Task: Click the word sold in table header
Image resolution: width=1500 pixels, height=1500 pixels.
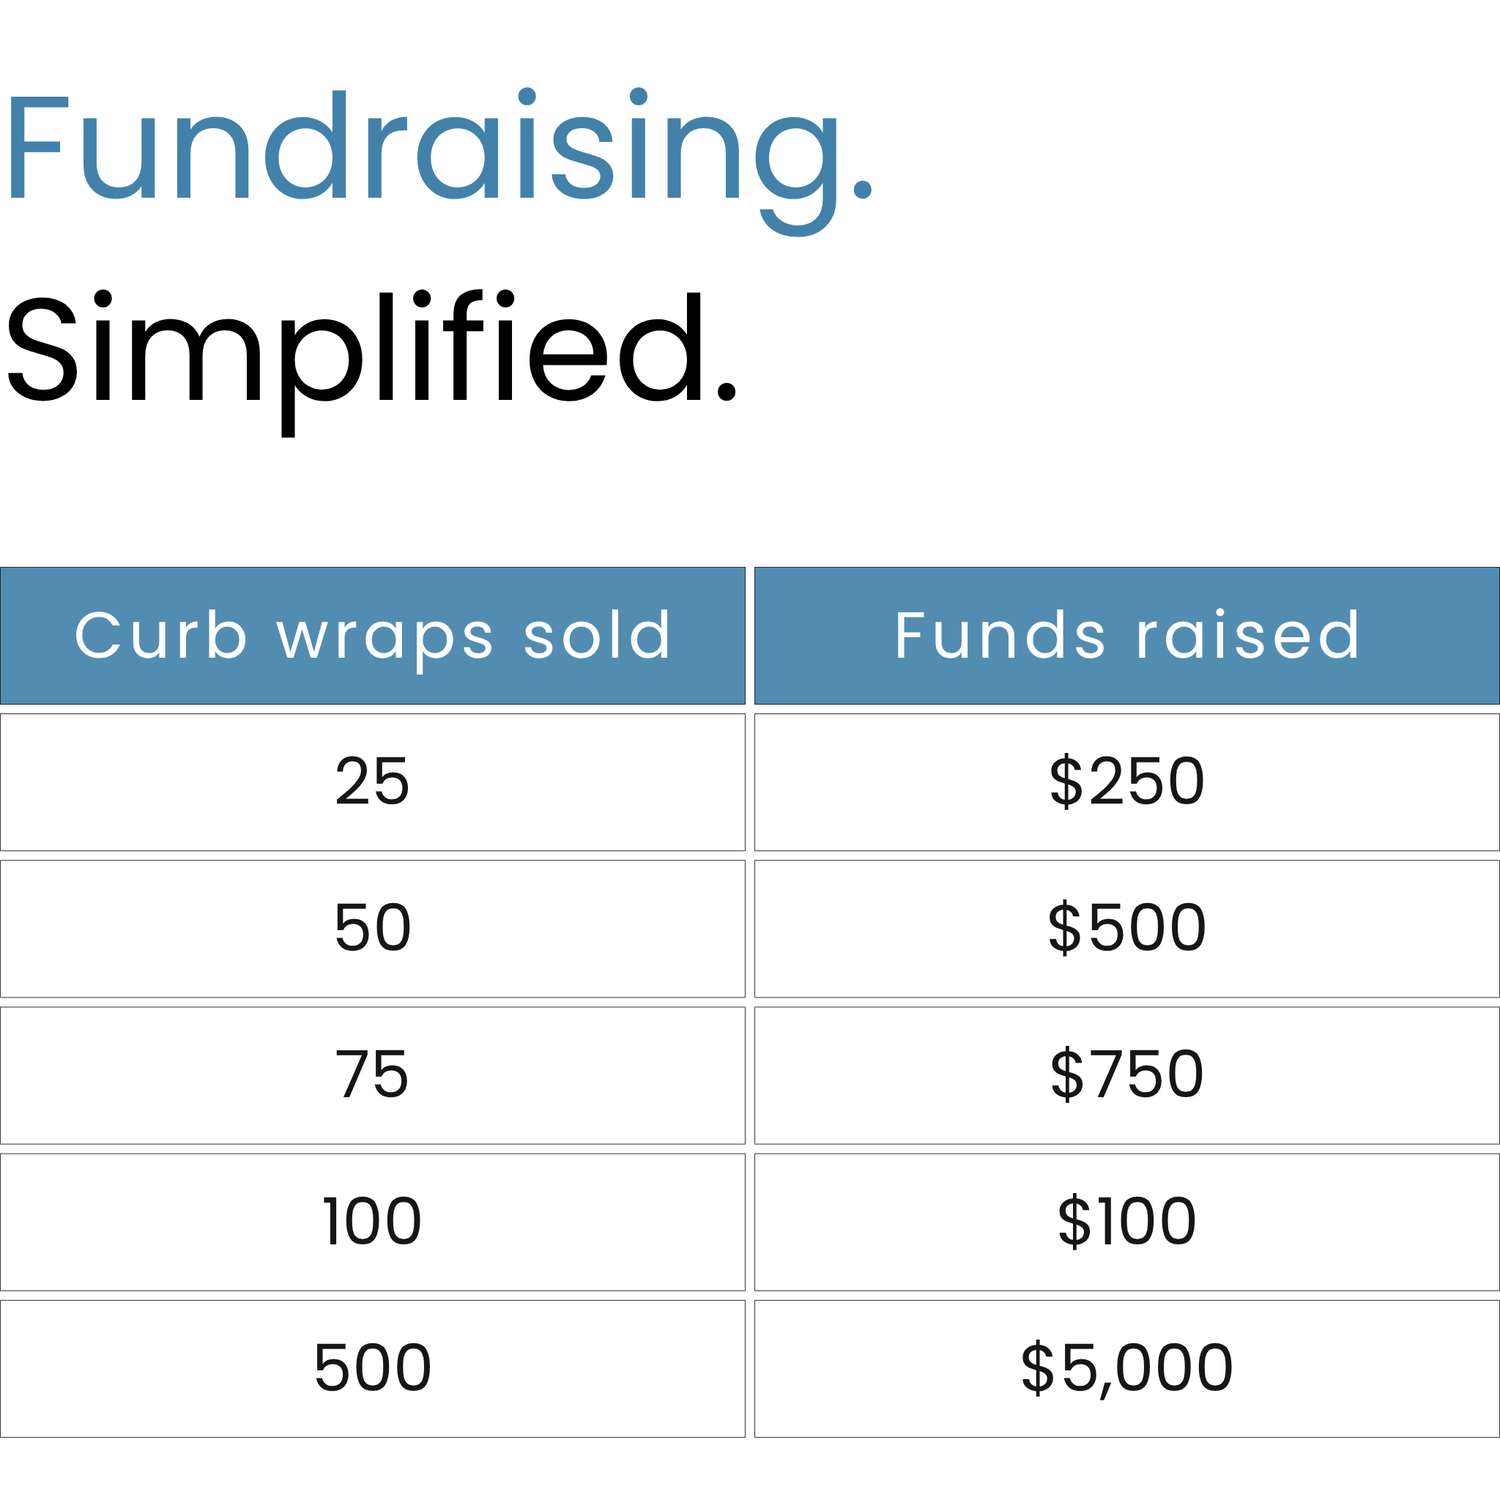Action: click(597, 636)
